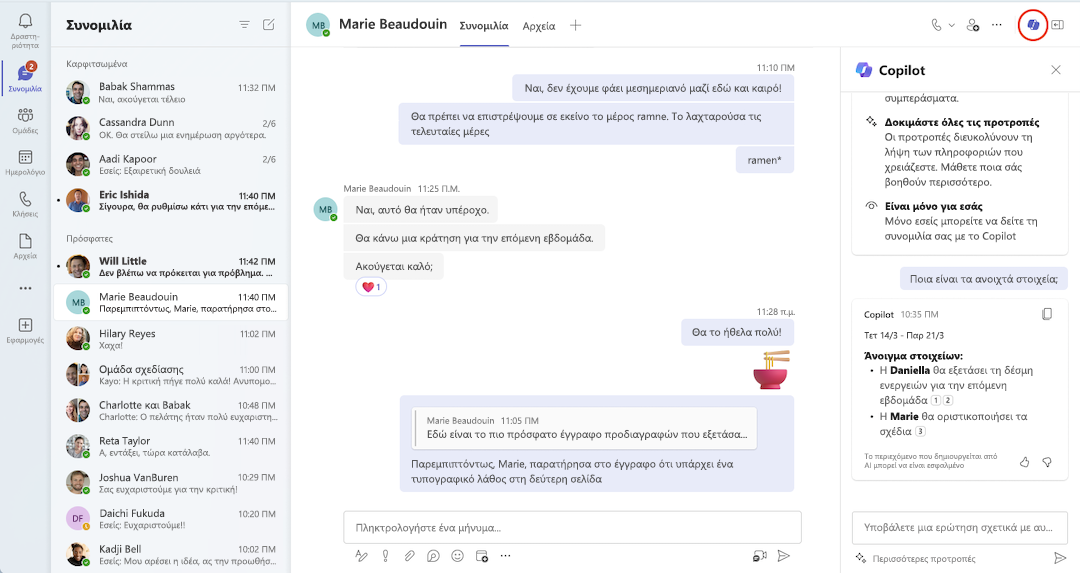Schedule a meeting from the compose toolbar

(481, 556)
